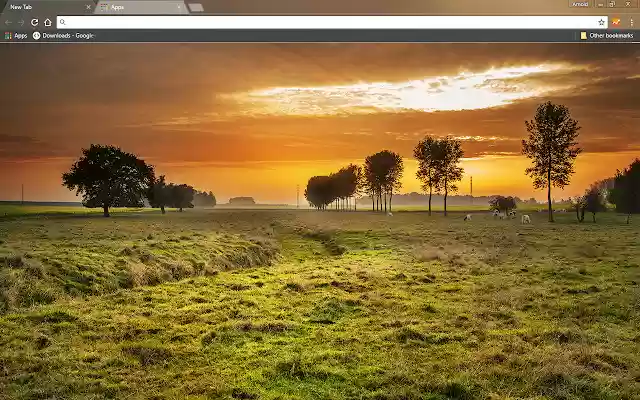The width and height of the screenshot is (640, 400).
Task: Go back with the back arrow
Action: (9, 22)
